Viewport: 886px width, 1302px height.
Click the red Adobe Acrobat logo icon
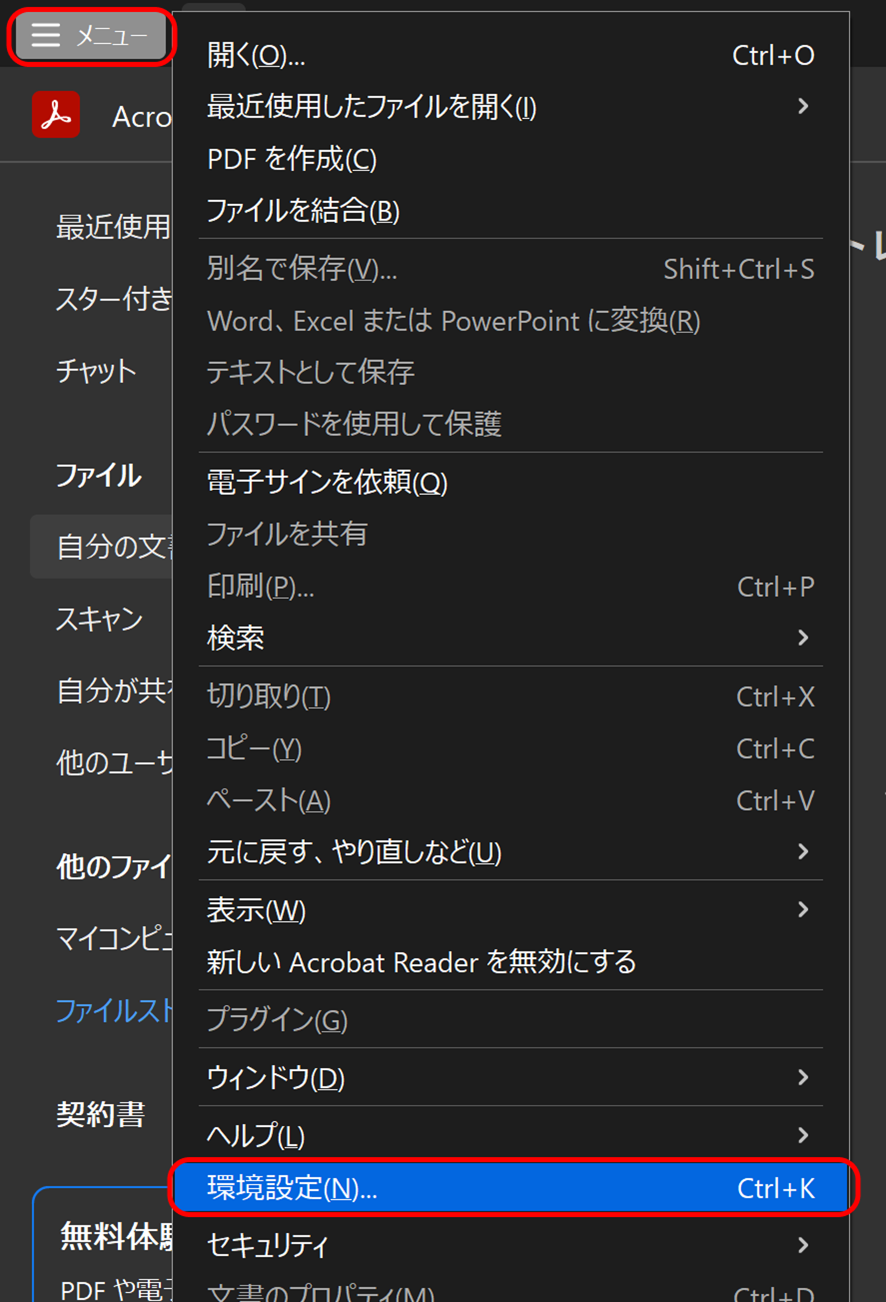click(55, 115)
